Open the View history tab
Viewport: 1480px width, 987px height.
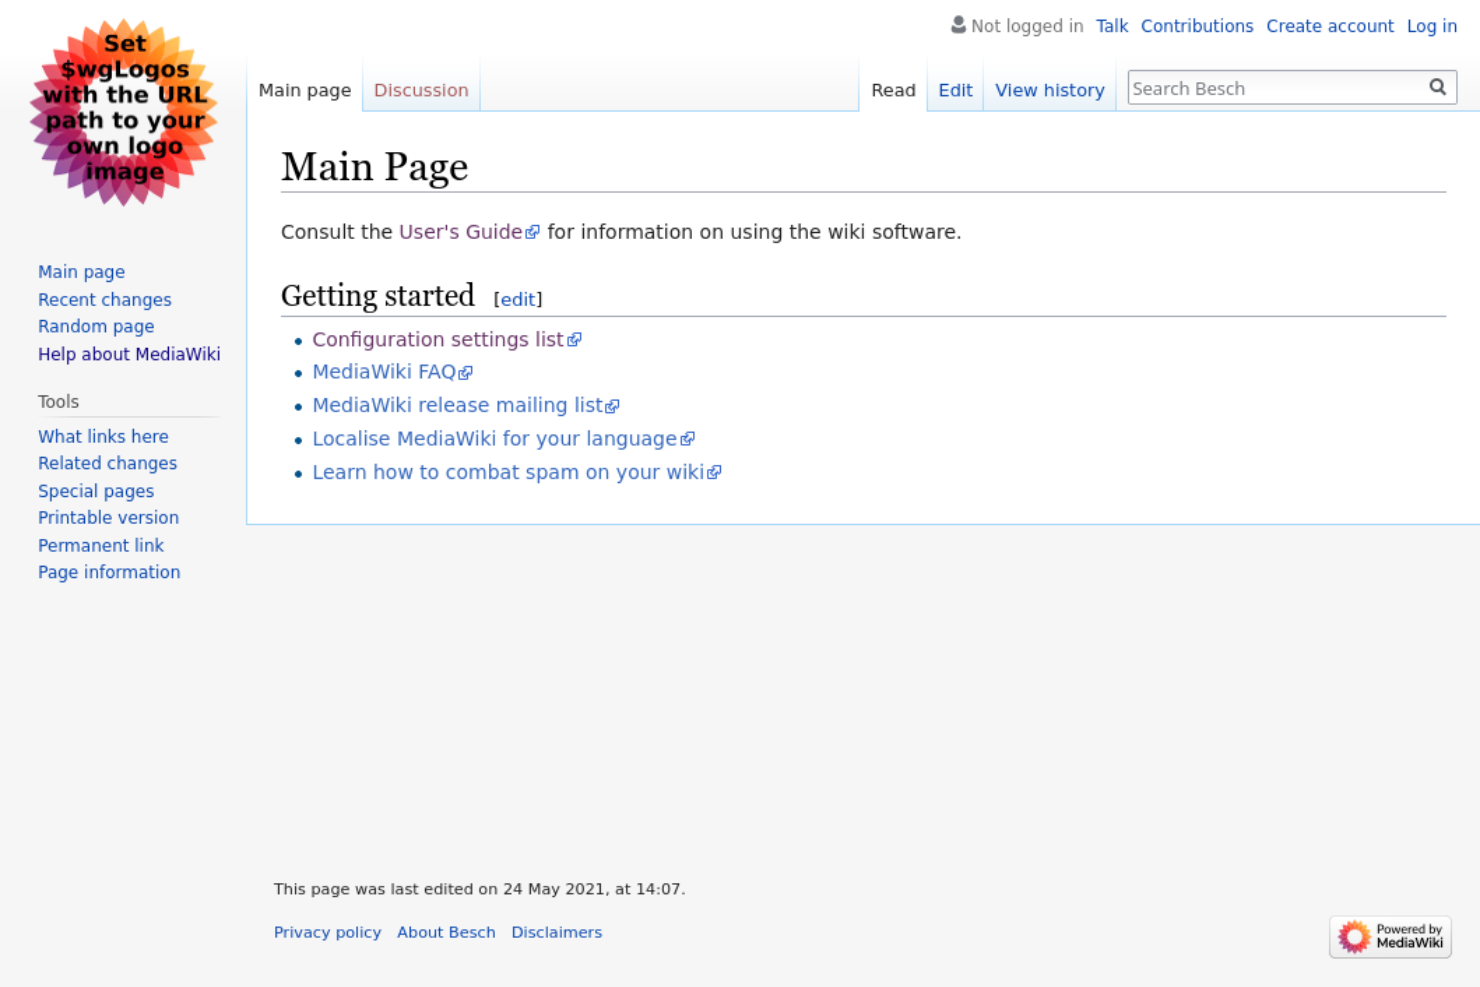[1049, 90]
